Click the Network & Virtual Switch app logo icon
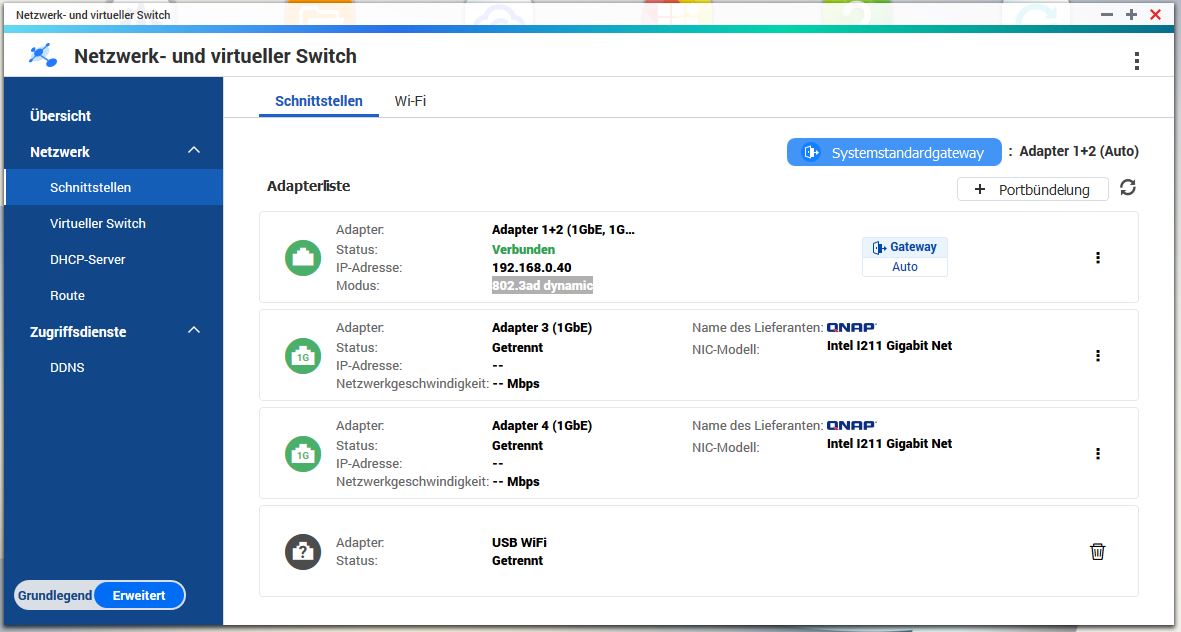 (43, 56)
